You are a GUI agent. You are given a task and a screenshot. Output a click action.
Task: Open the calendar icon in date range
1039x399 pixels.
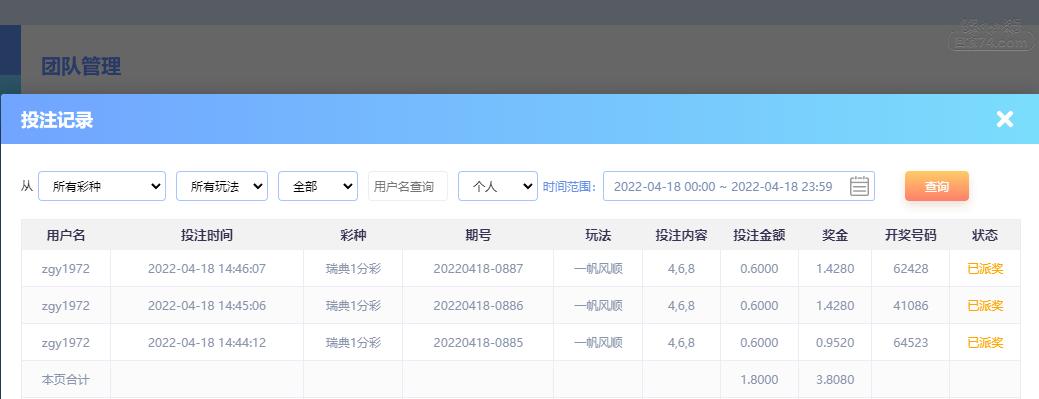[859, 186]
